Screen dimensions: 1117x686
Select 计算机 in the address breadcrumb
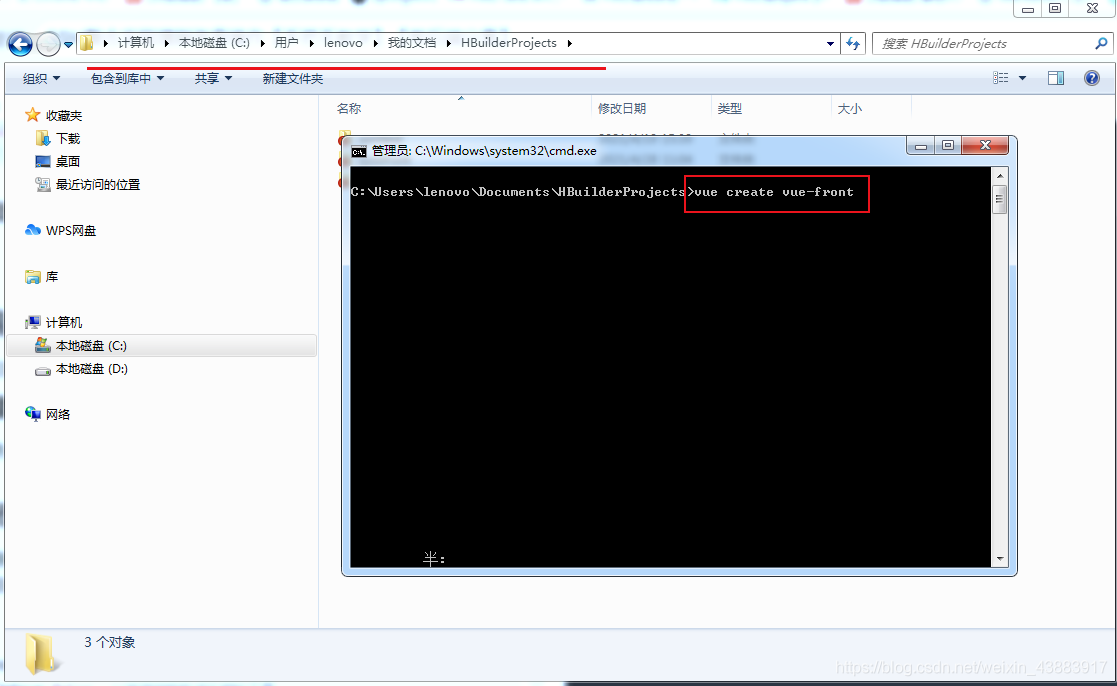[135, 43]
